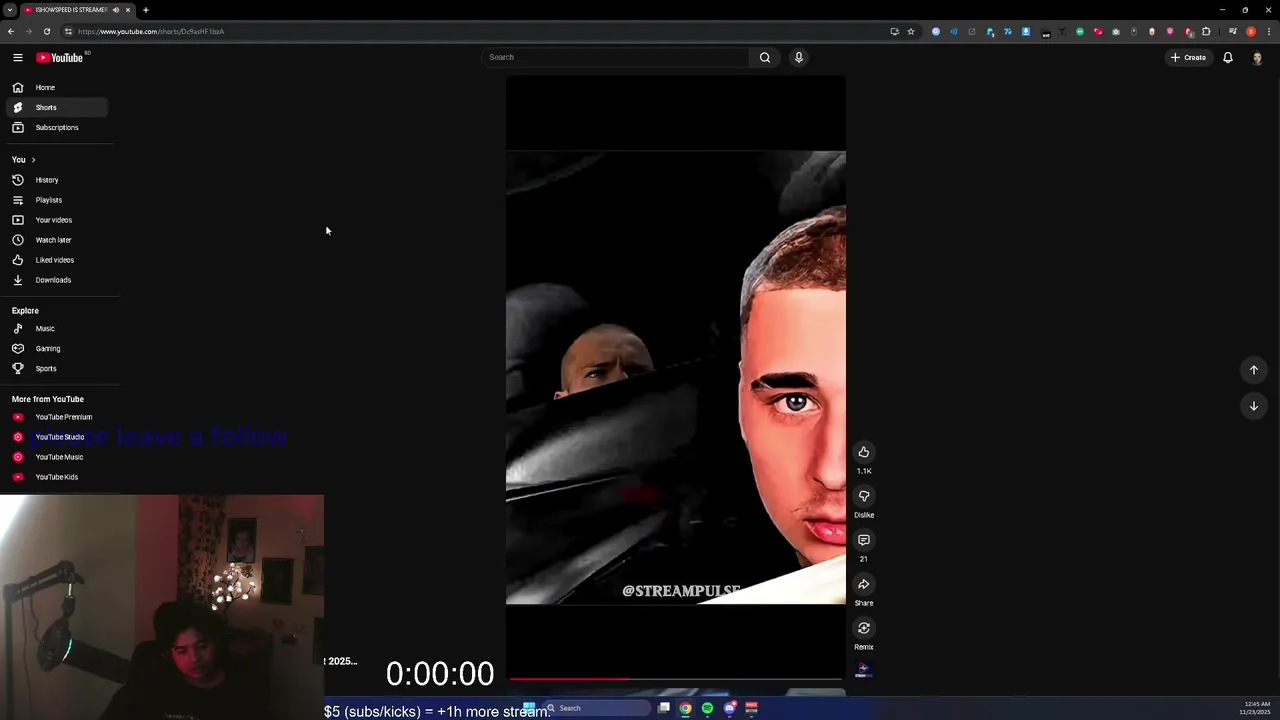Open the YouTube account avatar menu
The width and height of the screenshot is (1280, 720).
tap(1257, 58)
